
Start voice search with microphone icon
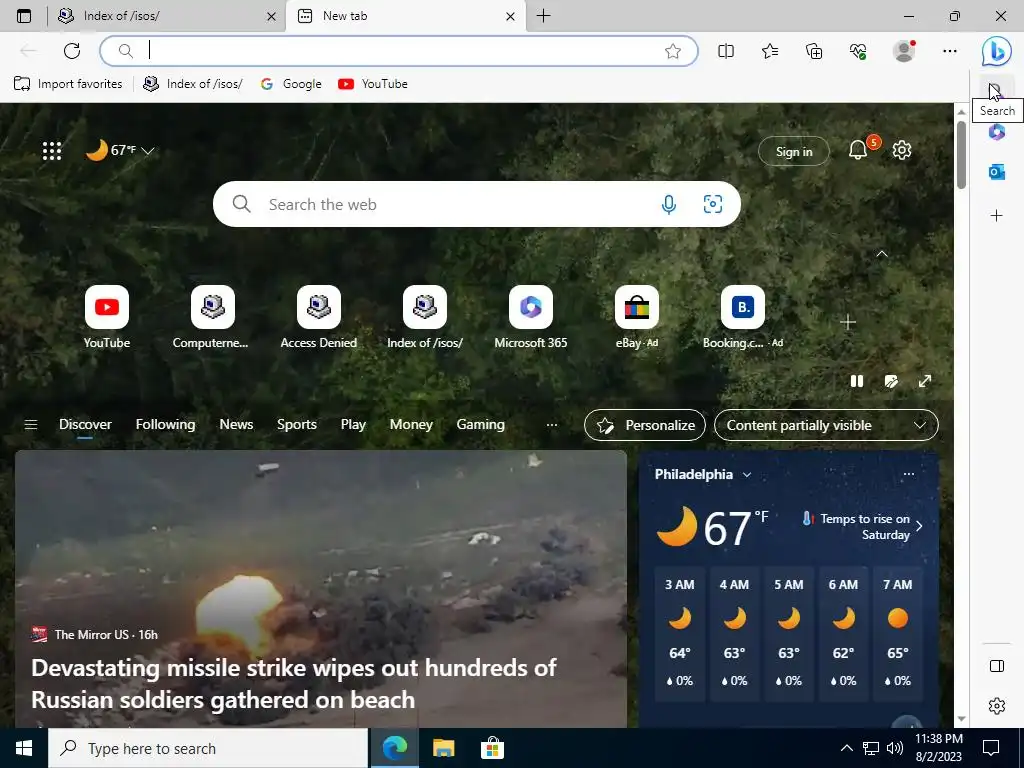click(x=668, y=204)
